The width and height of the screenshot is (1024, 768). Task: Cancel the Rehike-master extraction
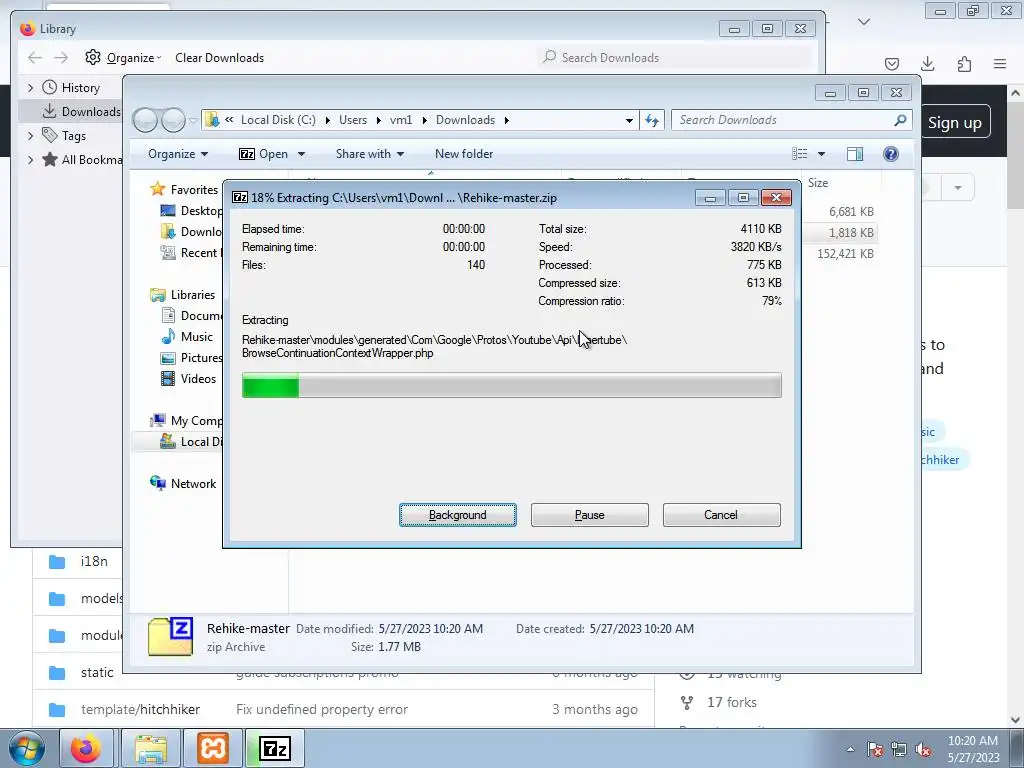[x=721, y=515]
